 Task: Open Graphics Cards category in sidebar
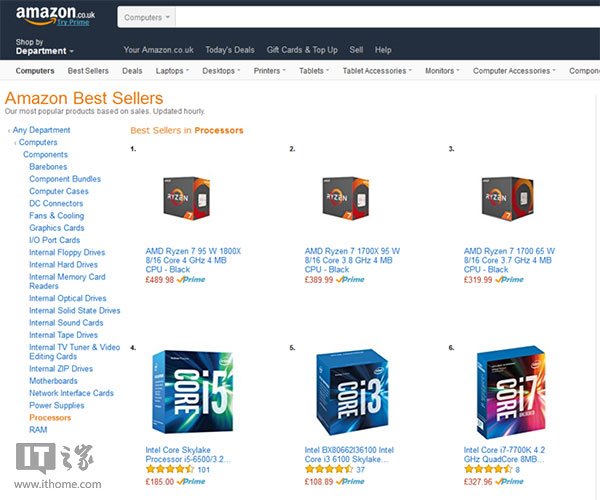(57, 228)
